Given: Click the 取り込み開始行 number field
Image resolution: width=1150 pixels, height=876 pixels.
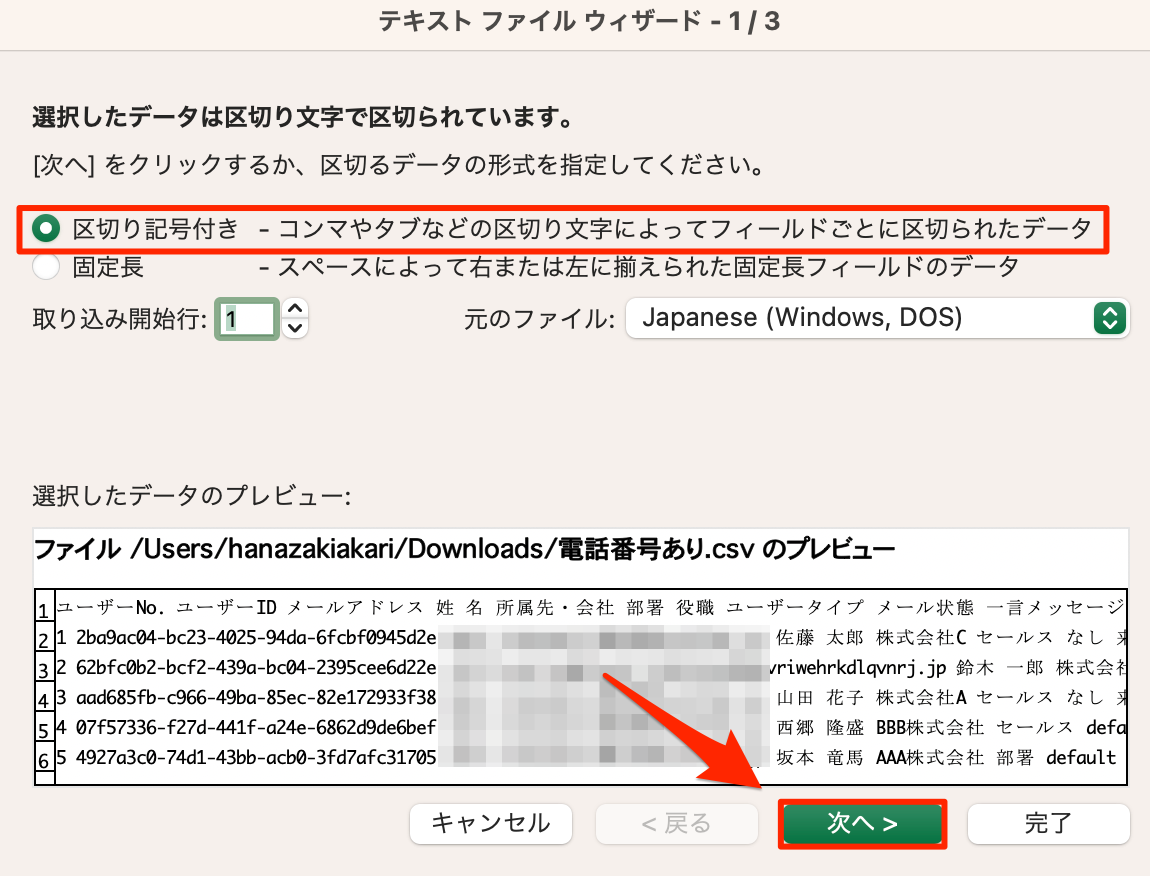Looking at the screenshot, I should point(247,319).
